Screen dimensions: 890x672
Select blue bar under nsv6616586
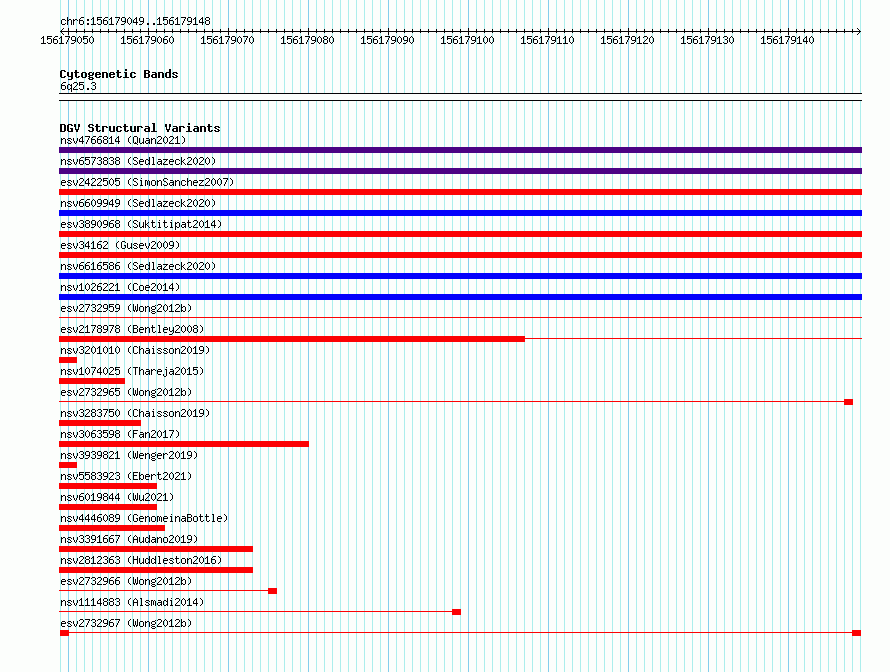coord(460,276)
